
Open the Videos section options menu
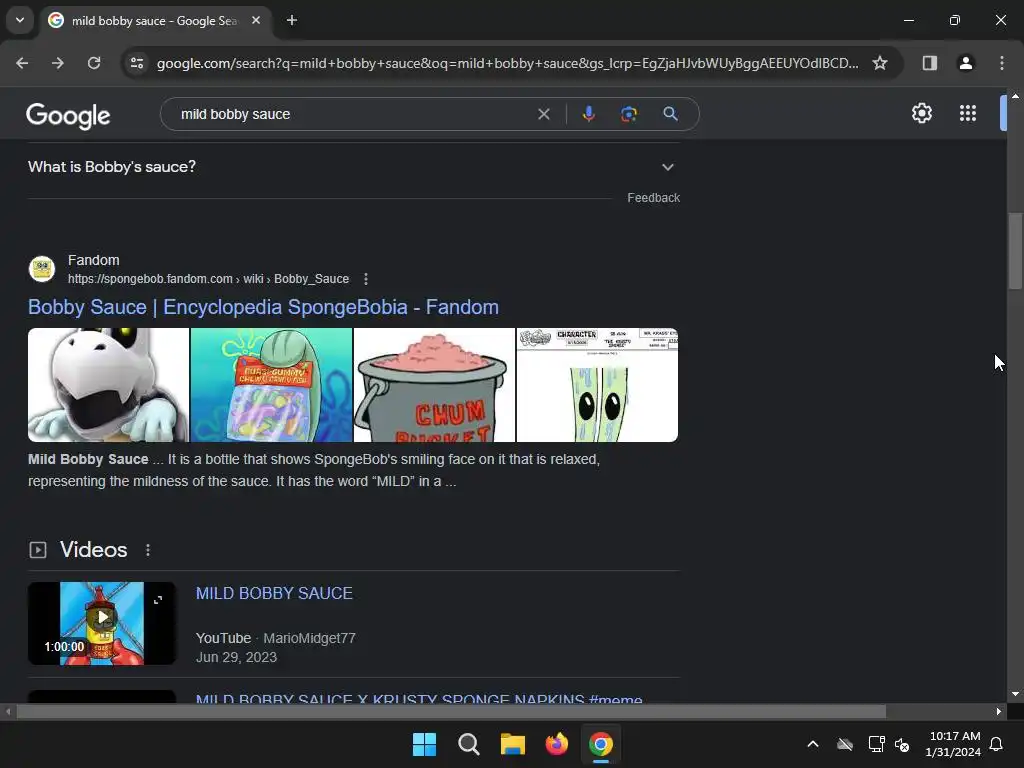tap(148, 550)
